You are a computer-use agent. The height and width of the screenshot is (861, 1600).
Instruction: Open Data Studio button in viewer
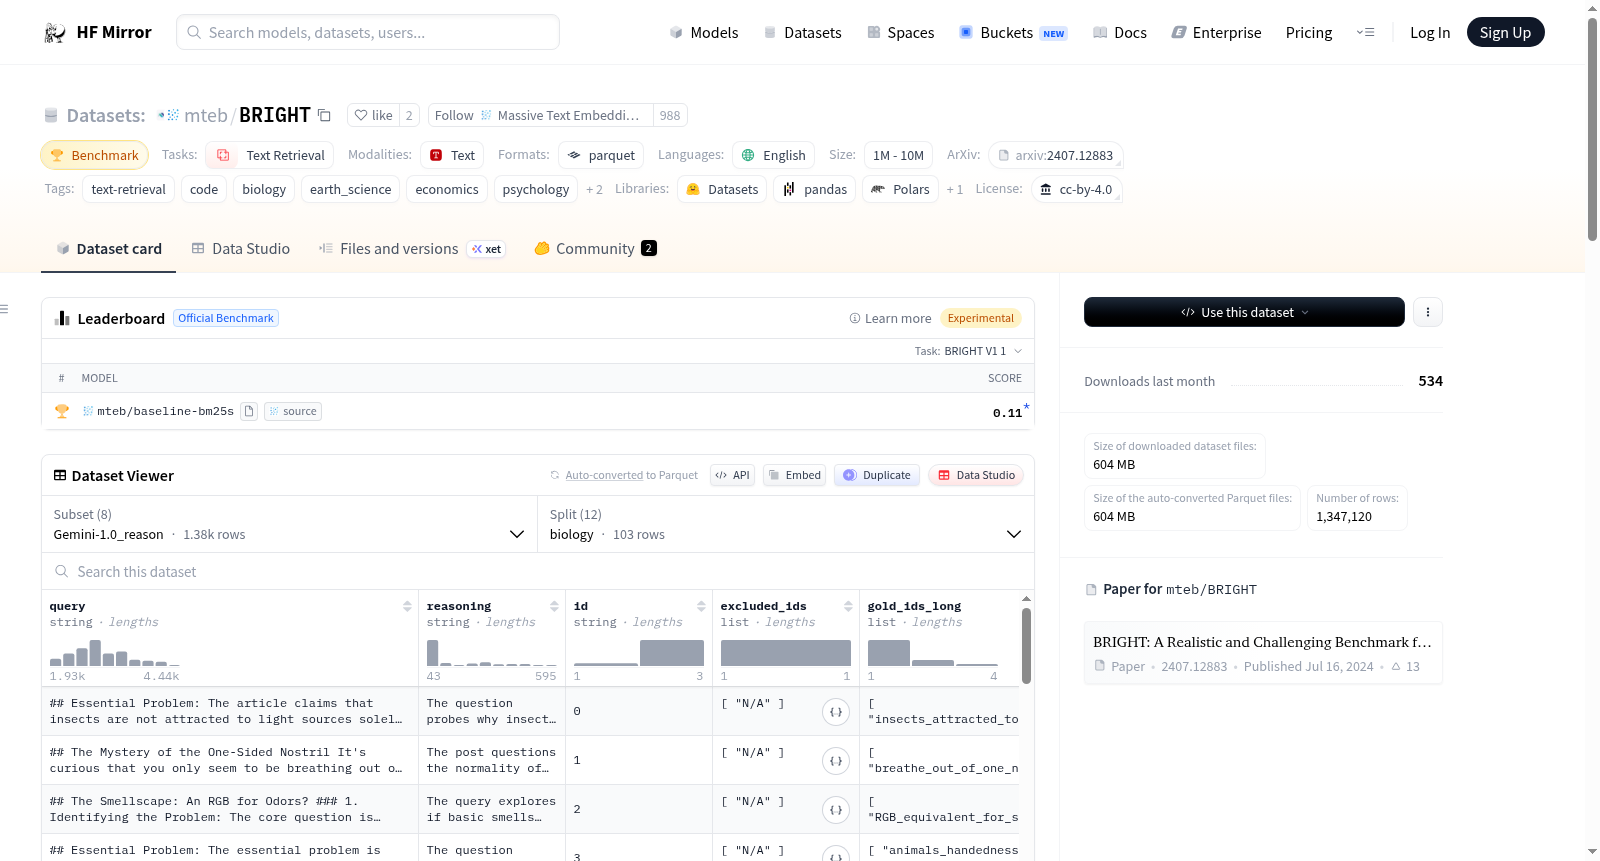click(x=976, y=475)
